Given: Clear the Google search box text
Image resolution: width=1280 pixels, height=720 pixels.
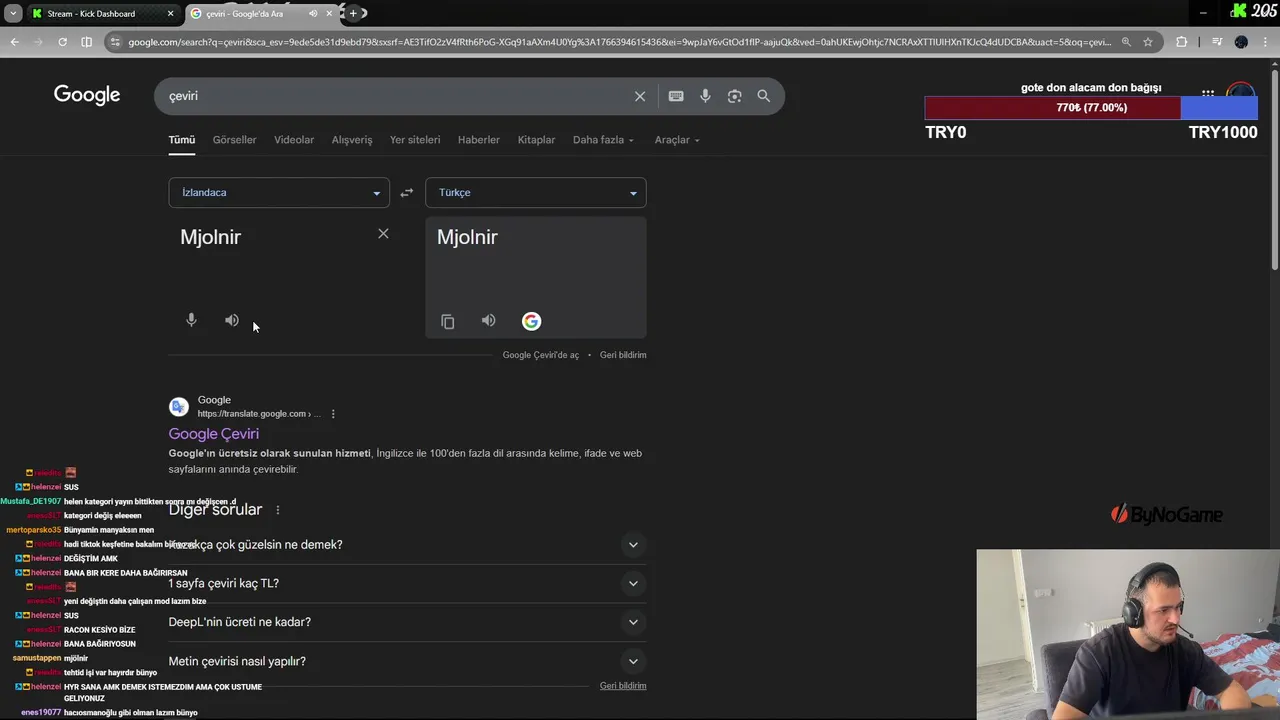Looking at the screenshot, I should 640,96.
